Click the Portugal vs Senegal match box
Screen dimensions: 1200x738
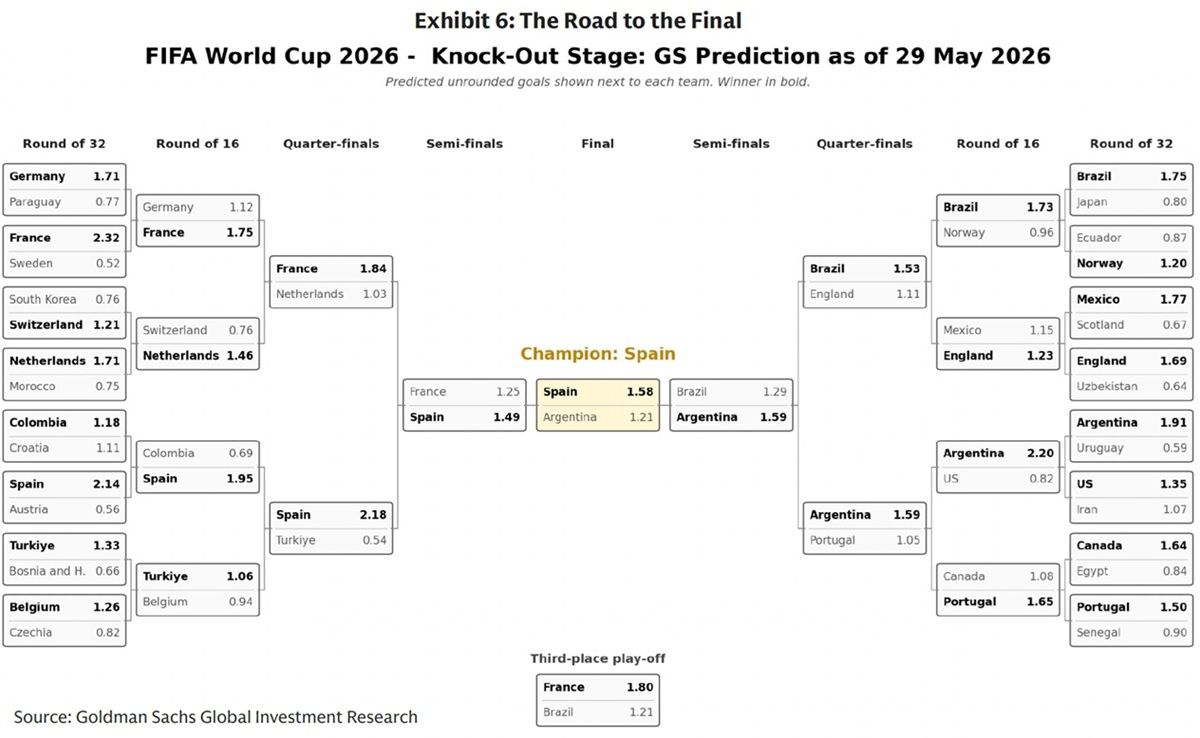pyautogui.click(x=1132, y=620)
